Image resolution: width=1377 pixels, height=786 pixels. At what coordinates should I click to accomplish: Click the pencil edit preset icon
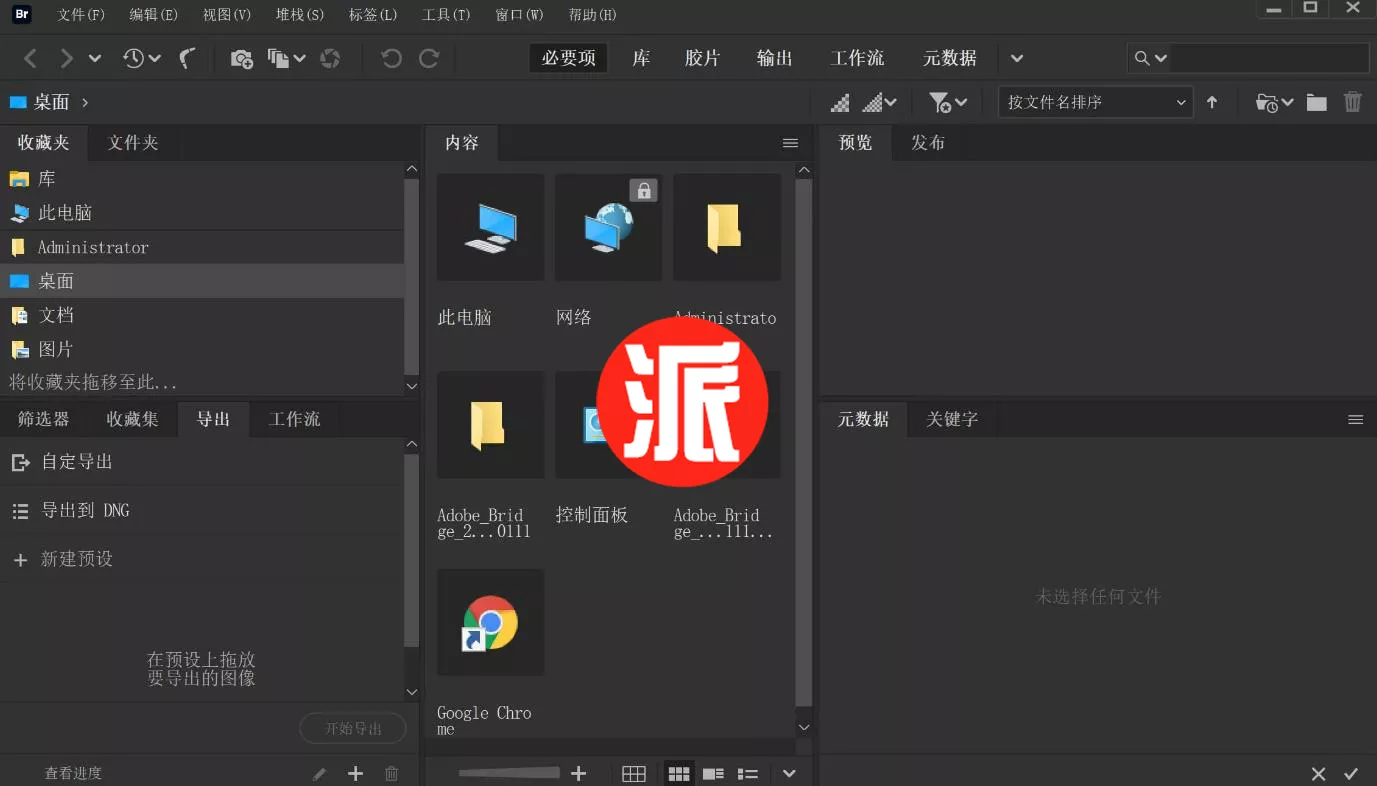click(319, 773)
